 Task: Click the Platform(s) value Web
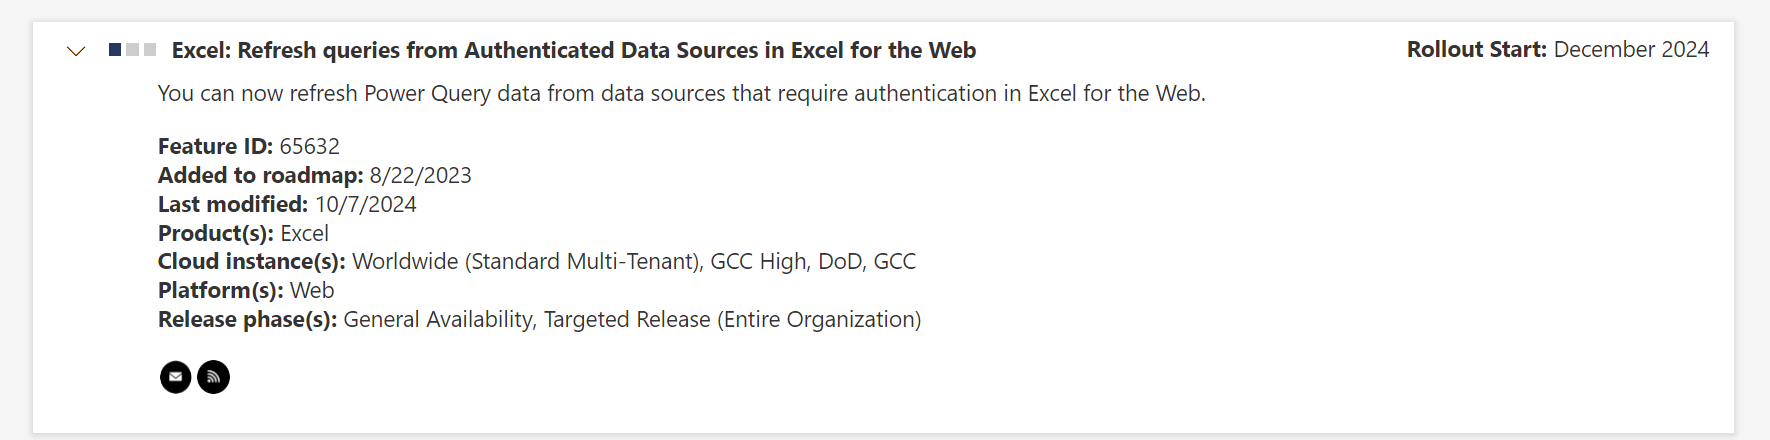tap(312, 290)
